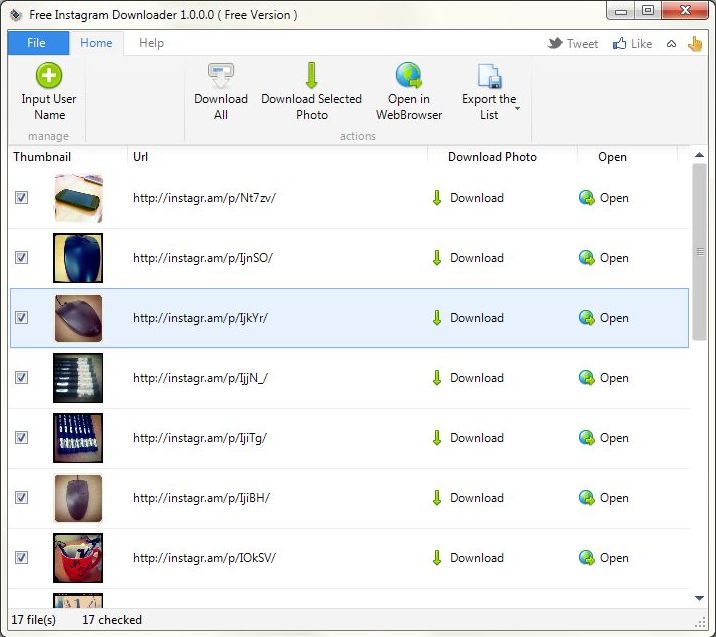This screenshot has width=716, height=637.
Task: Click green download arrow for Nt7zv row
Action: tap(437, 198)
